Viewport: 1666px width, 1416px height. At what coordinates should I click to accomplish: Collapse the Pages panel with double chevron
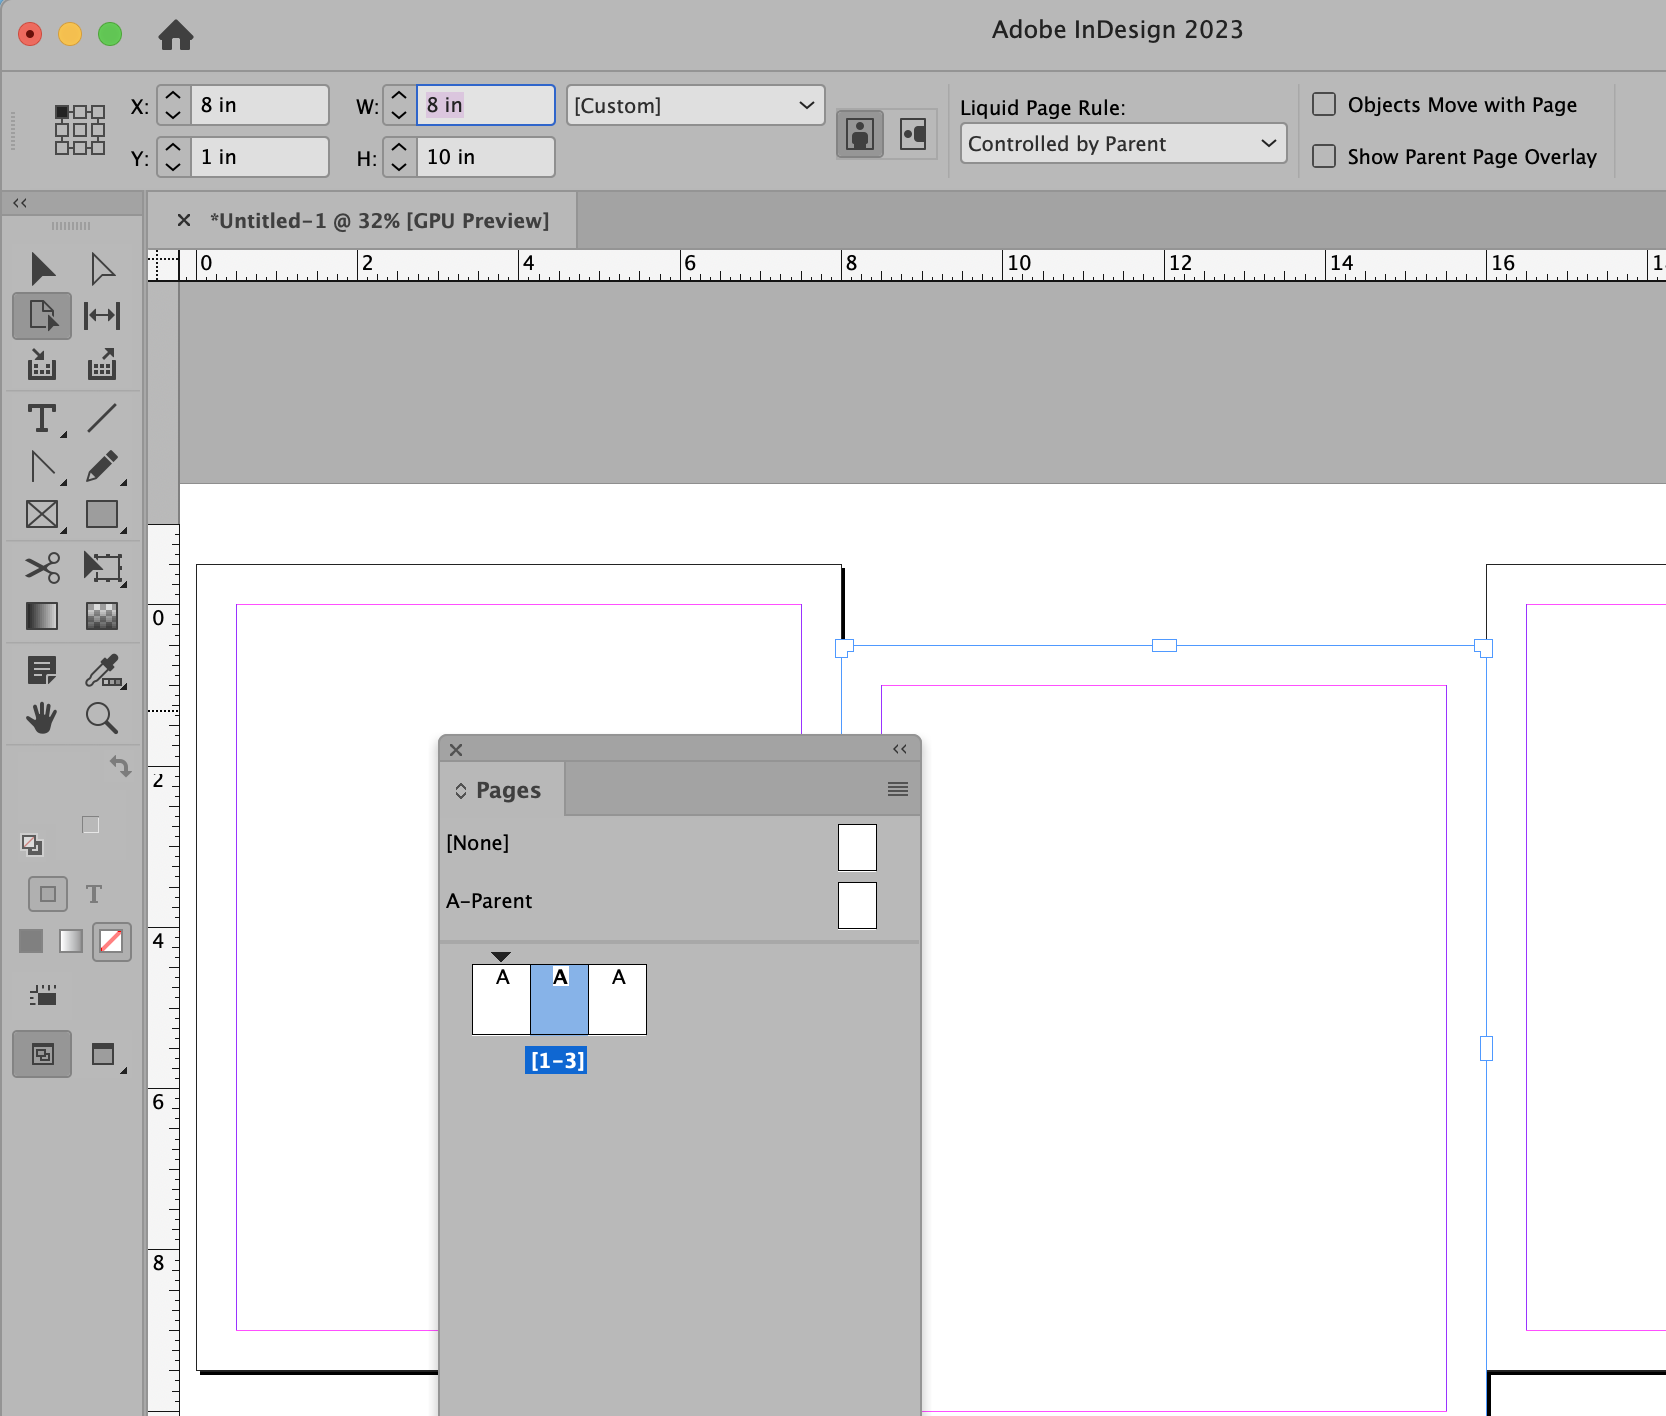899,749
